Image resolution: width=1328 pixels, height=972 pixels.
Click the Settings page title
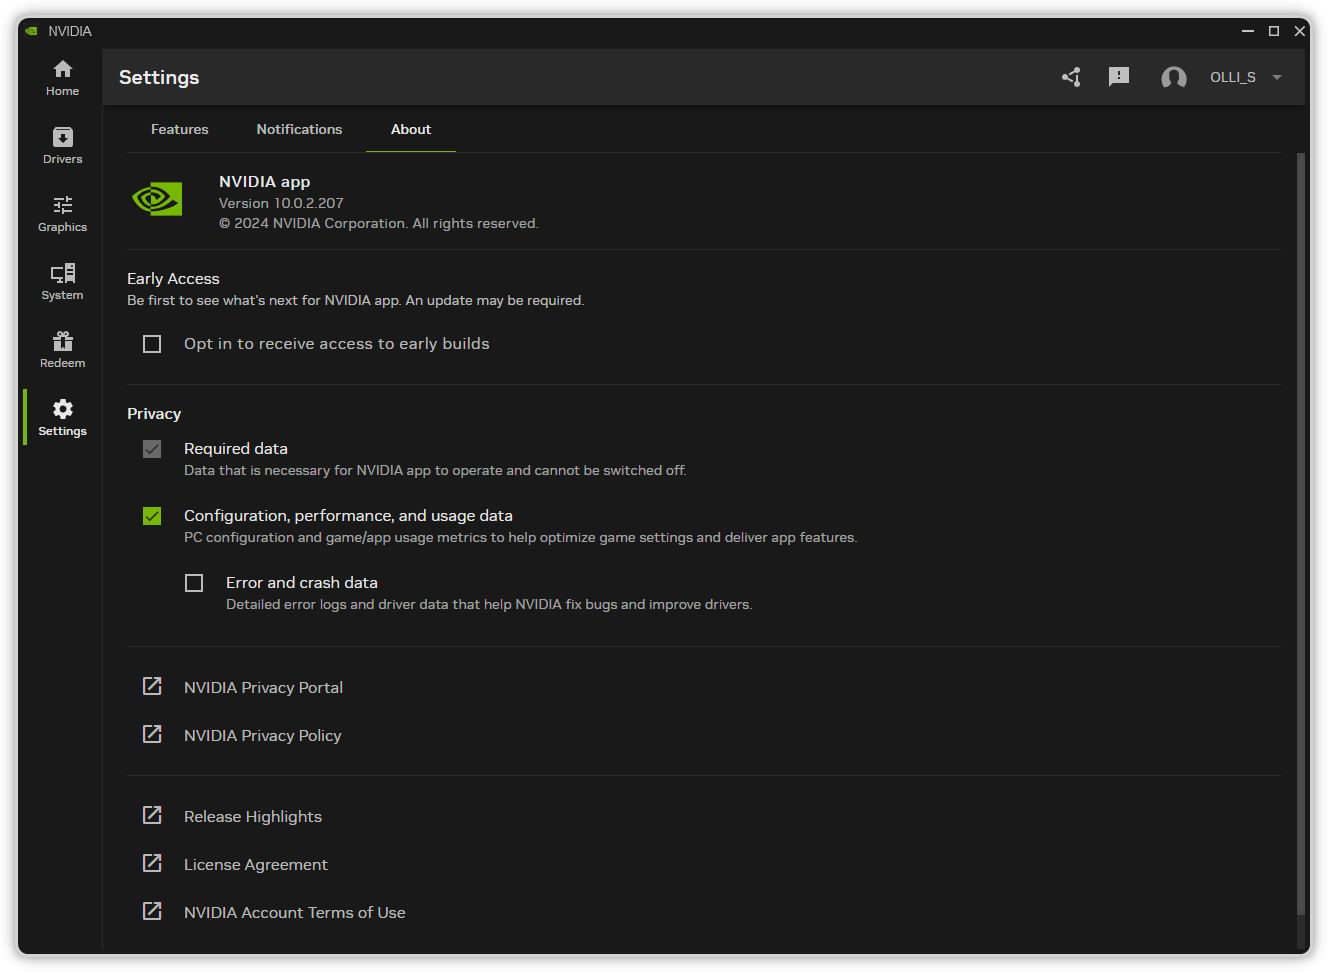point(159,77)
